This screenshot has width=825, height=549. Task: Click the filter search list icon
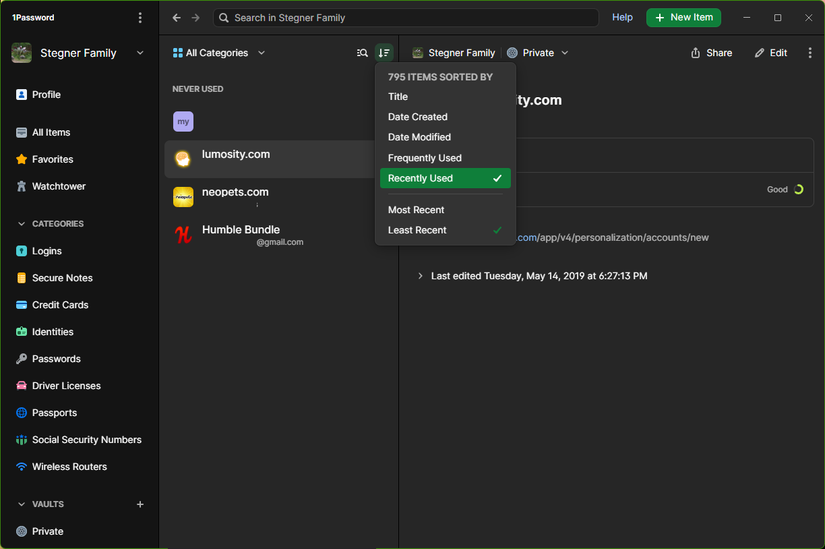362,53
